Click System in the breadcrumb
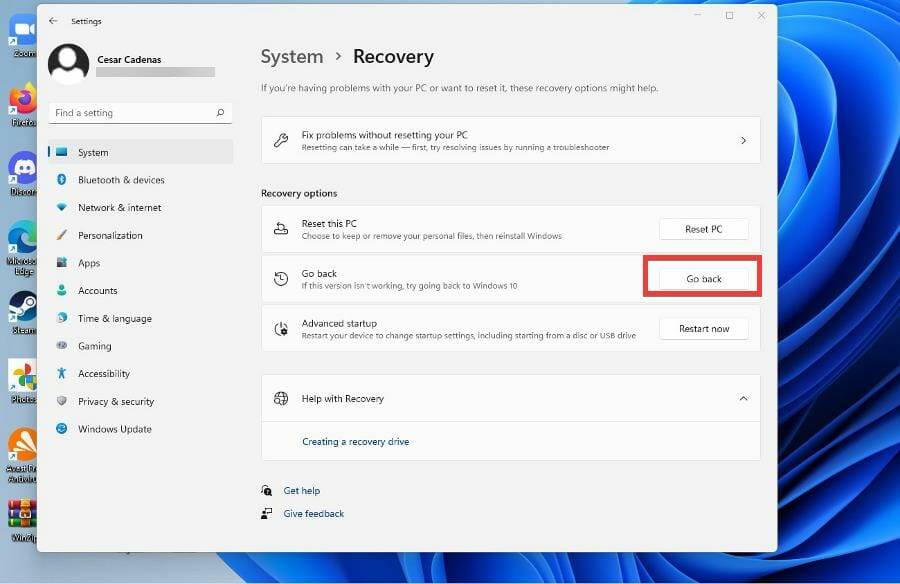The width and height of the screenshot is (900, 584). (292, 56)
